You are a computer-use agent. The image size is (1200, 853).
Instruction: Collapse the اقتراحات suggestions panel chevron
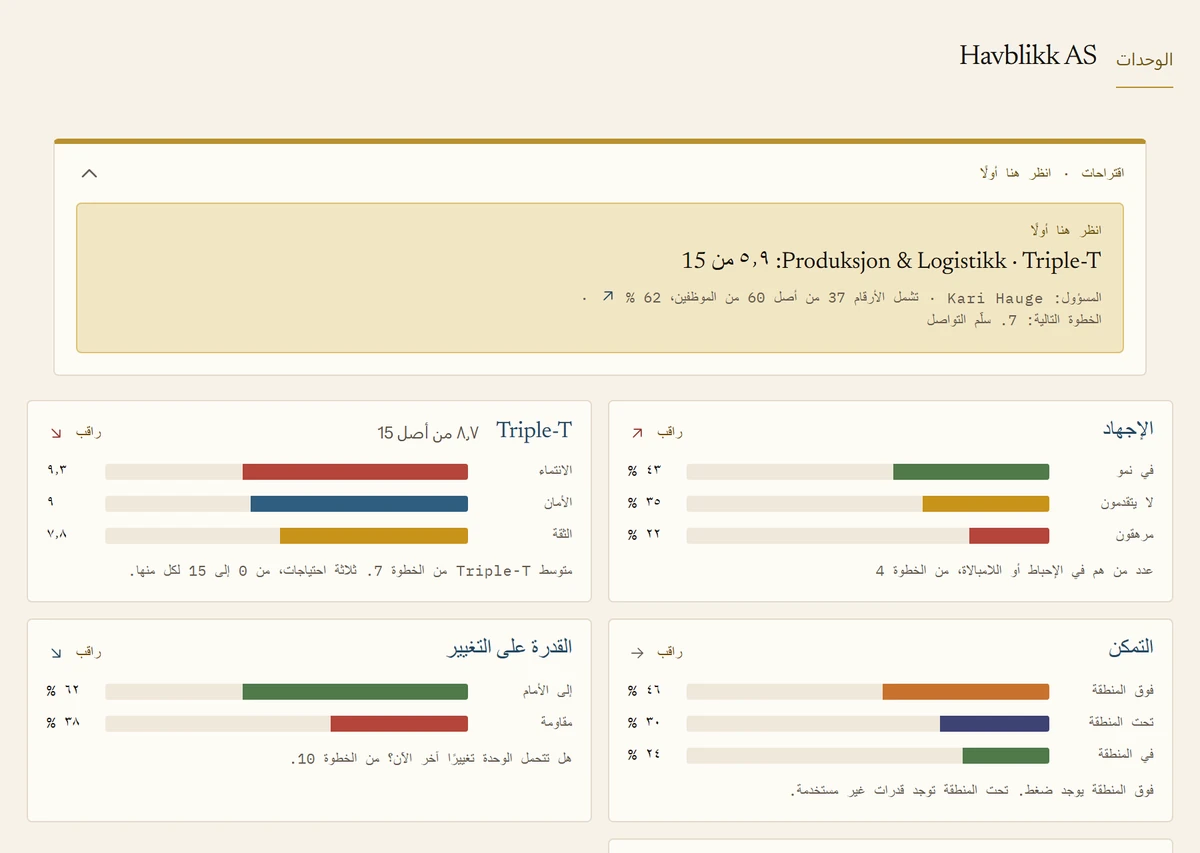coord(89,173)
